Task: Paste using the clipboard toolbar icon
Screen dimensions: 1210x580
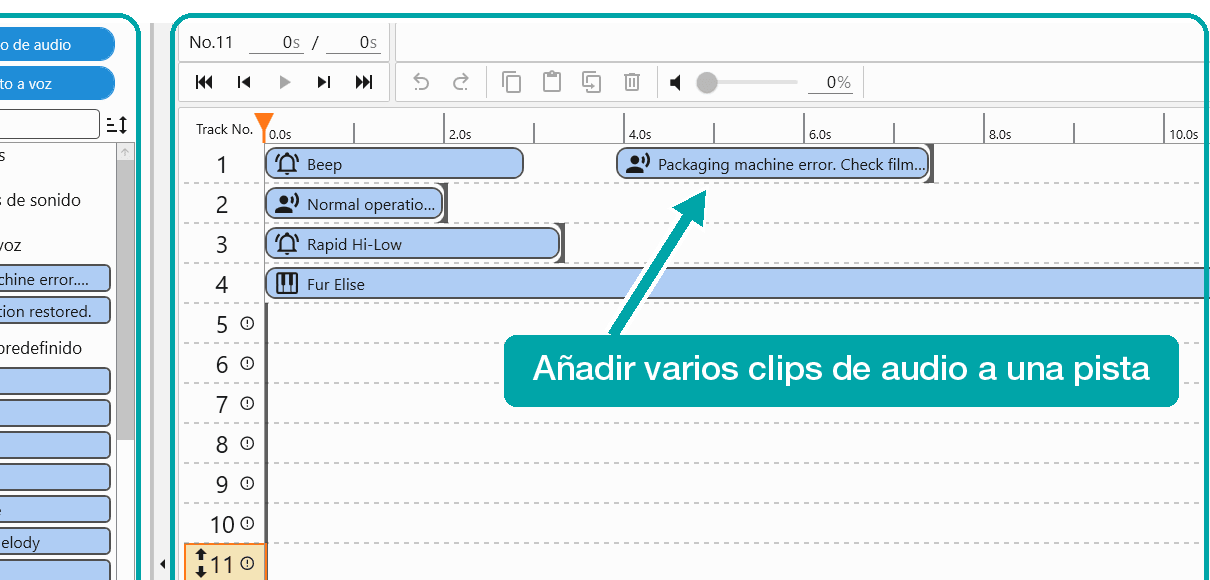Action: pos(551,82)
